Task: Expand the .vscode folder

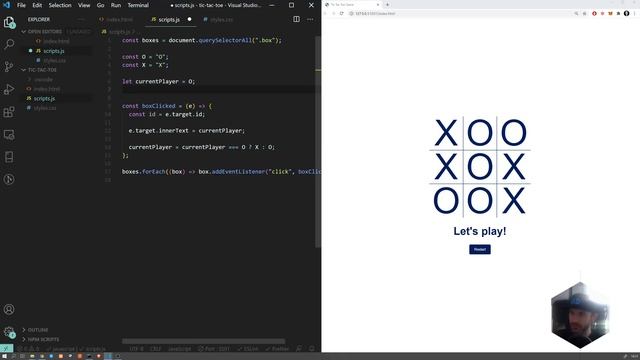Action: pos(44,80)
